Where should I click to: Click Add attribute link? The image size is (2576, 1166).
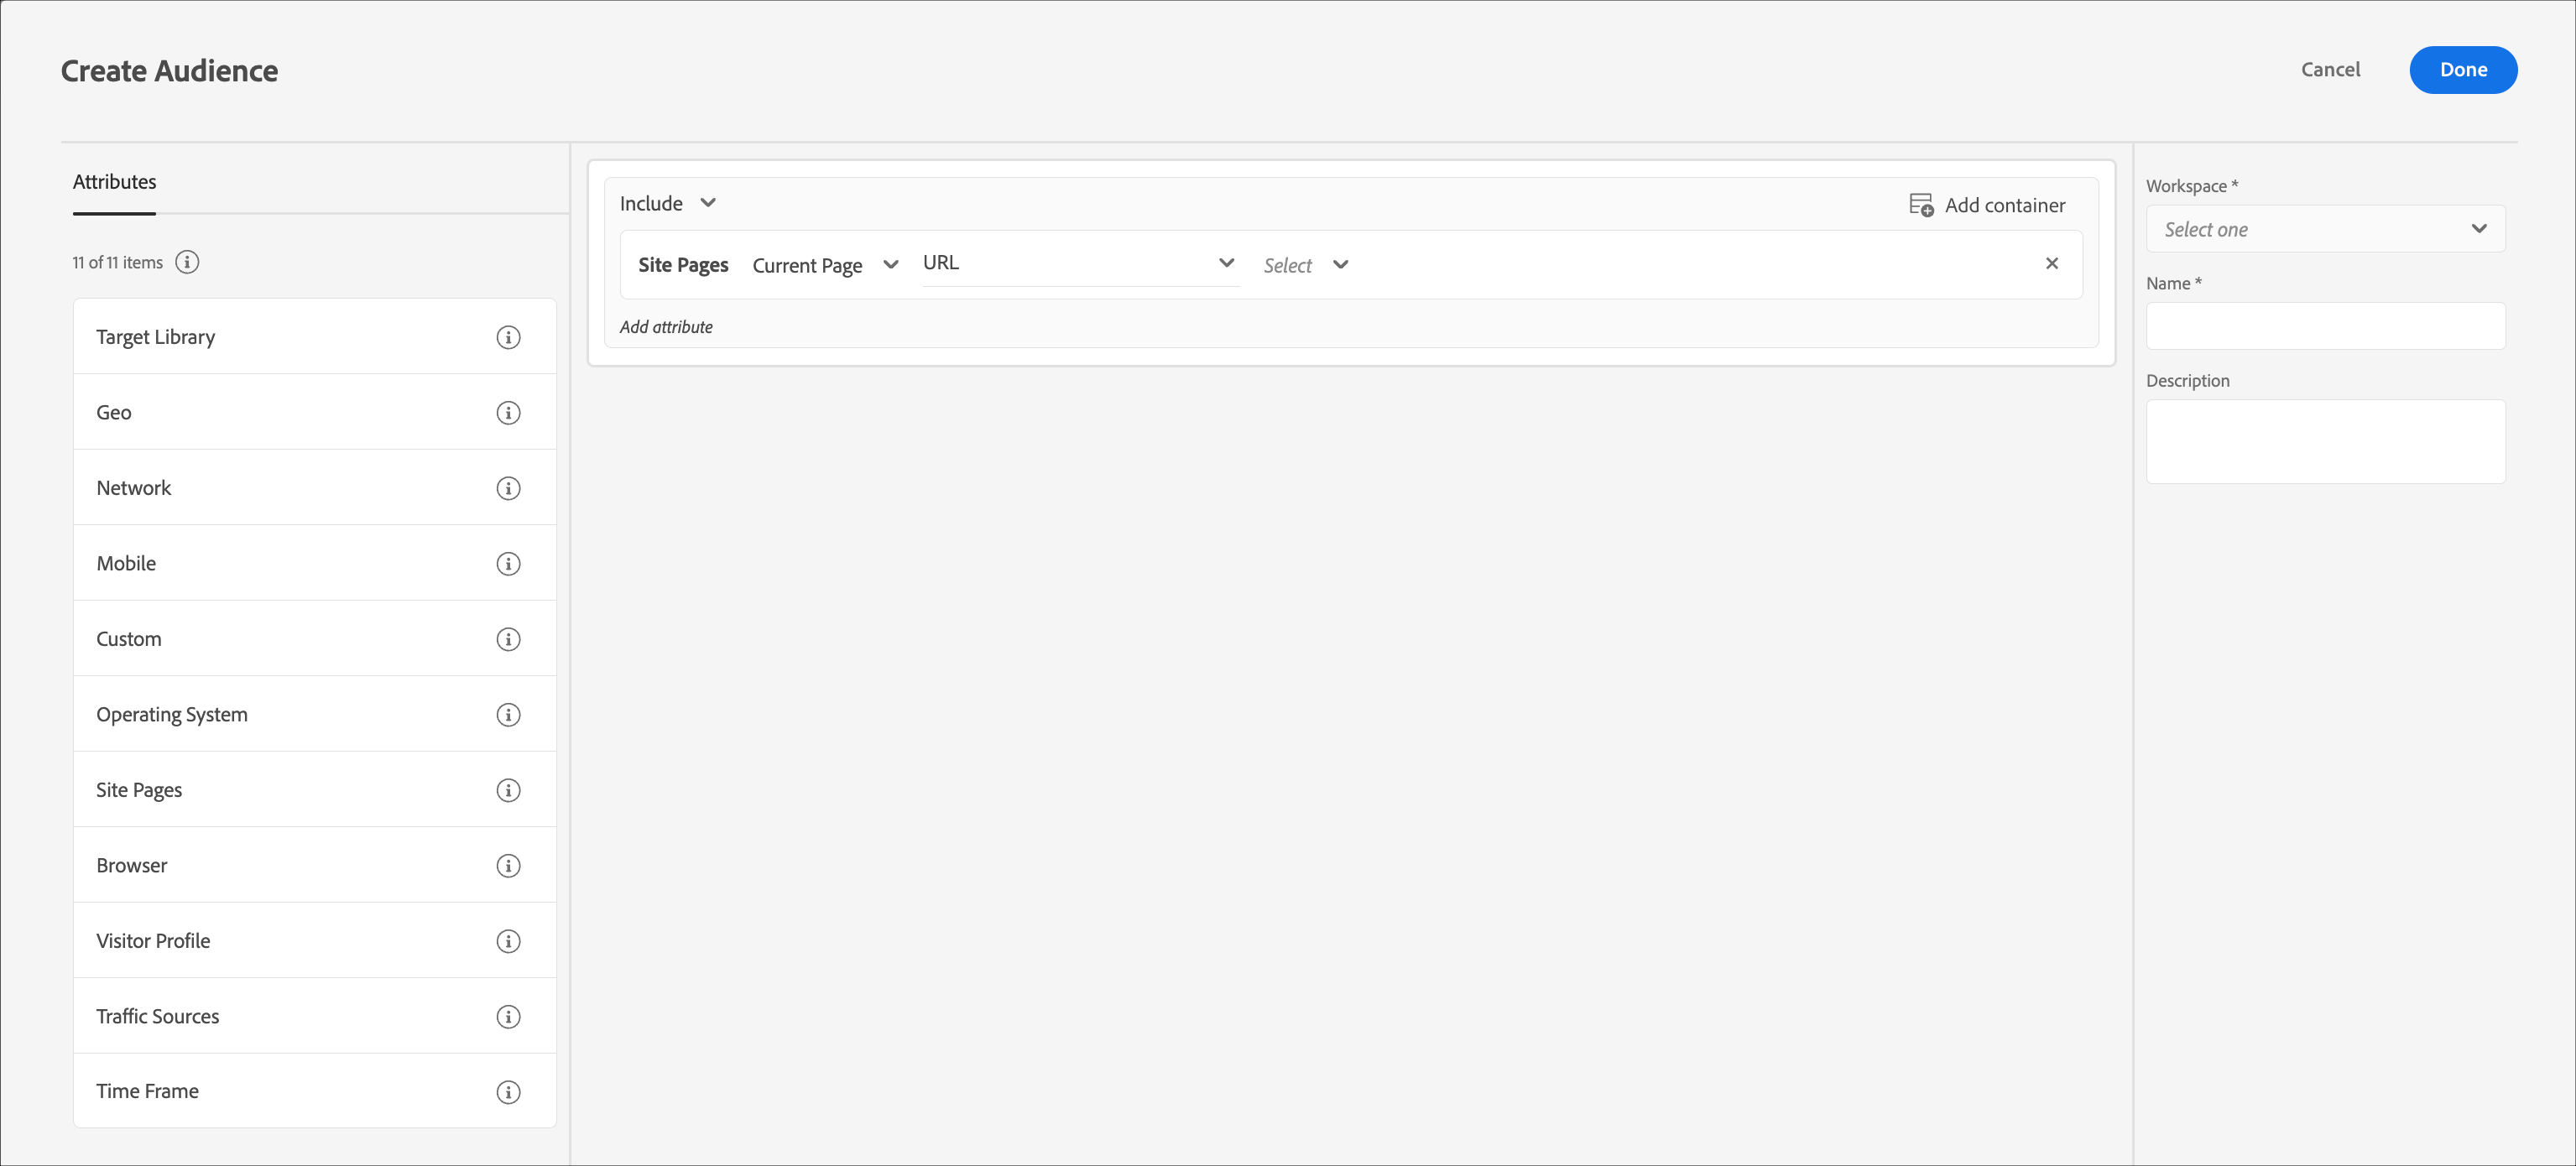pyautogui.click(x=666, y=327)
